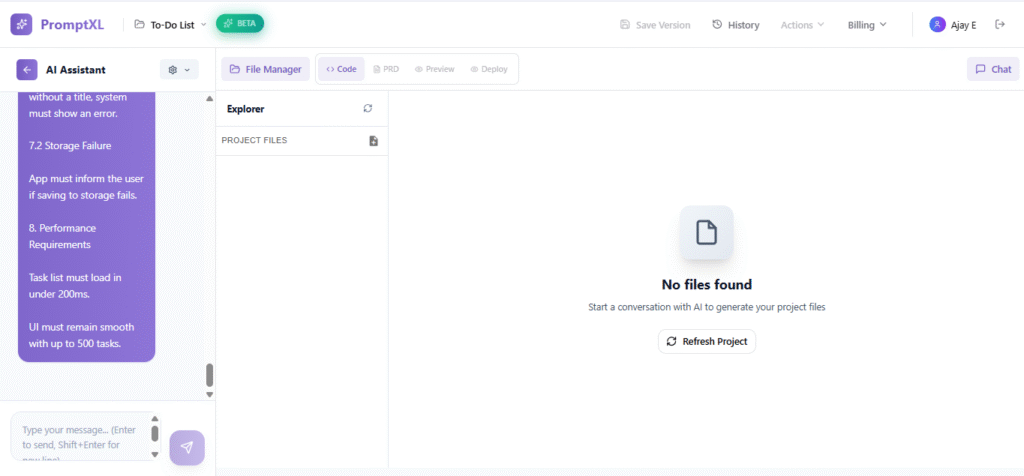The height and width of the screenshot is (476, 1024).
Task: Open the Billing dropdown
Action: tap(866, 25)
